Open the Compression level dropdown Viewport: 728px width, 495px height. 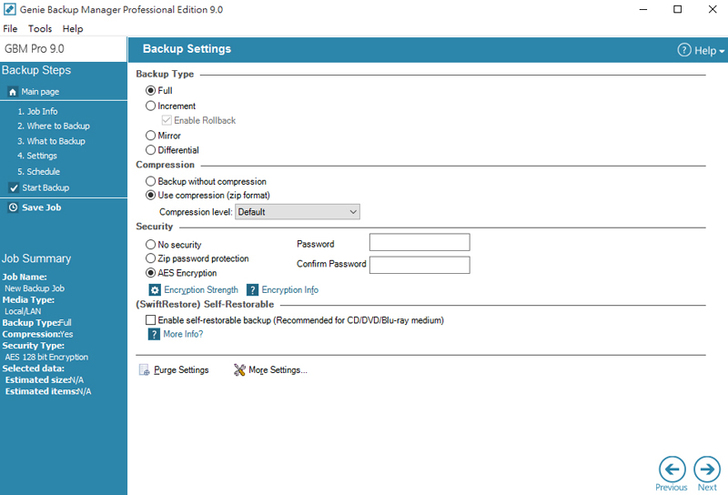297,212
